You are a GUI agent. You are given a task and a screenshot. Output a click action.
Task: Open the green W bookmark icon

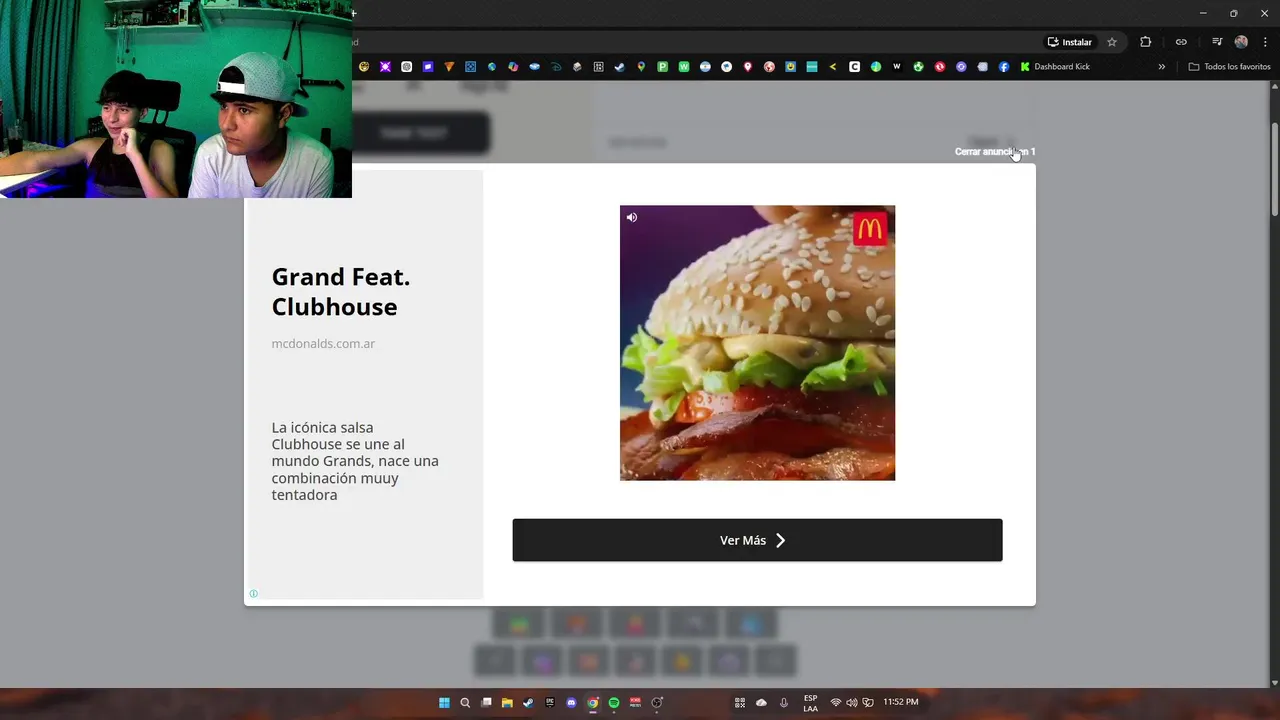(684, 67)
